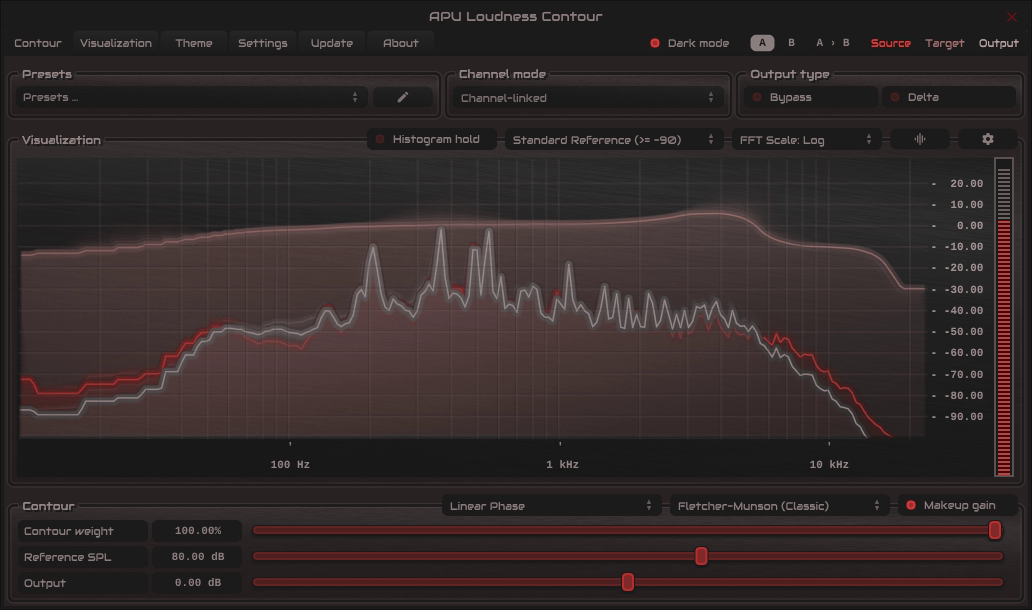Click the Contour weight slider handle

click(994, 530)
